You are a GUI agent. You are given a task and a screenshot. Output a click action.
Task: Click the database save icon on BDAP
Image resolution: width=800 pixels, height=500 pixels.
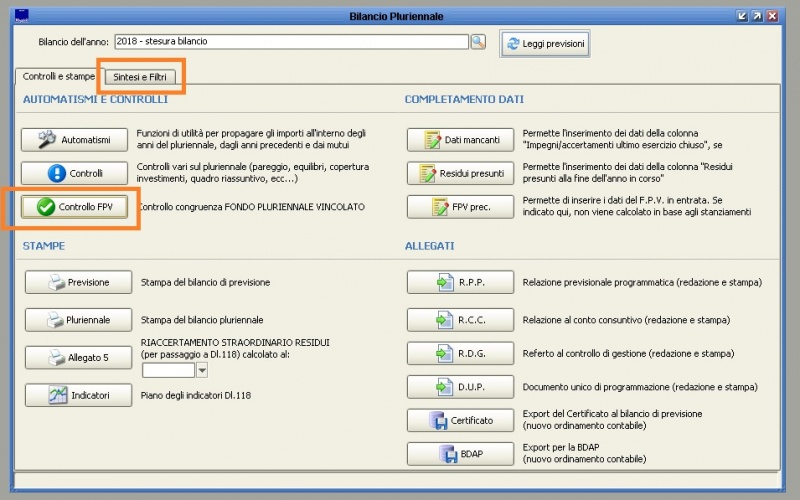coord(448,454)
